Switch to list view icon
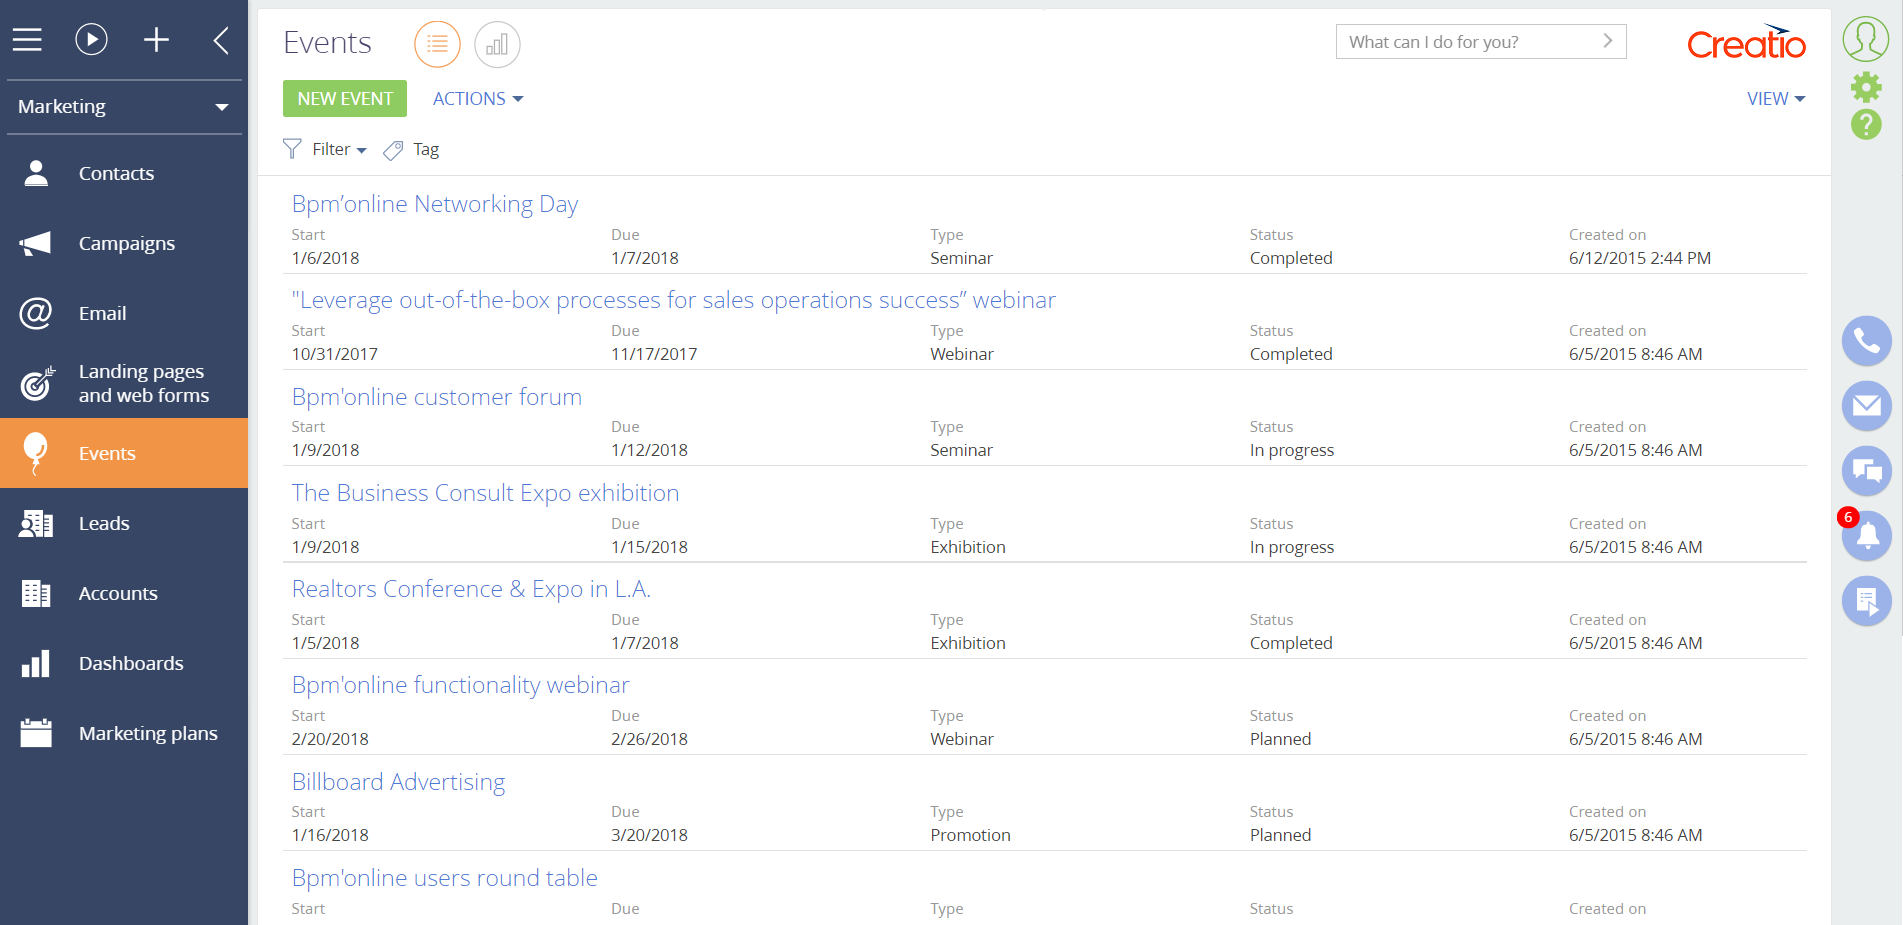1903x925 pixels. pos(437,44)
